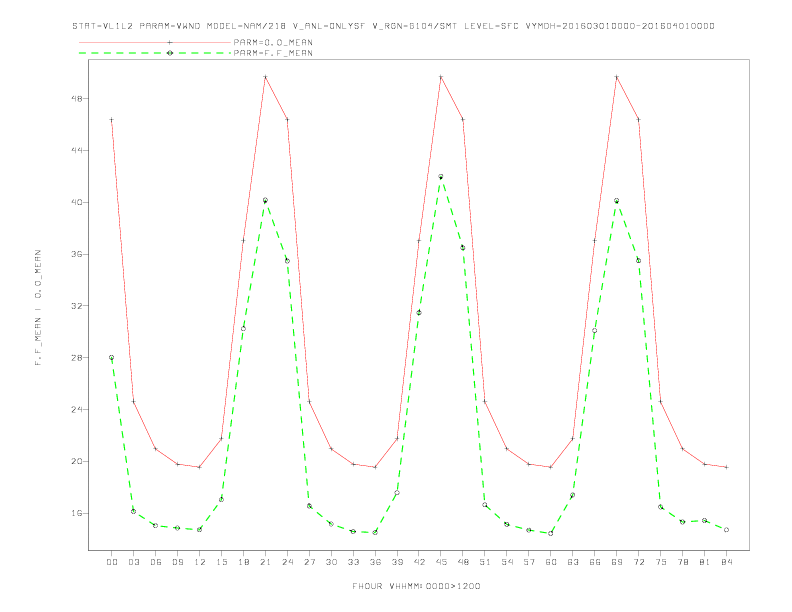The width and height of the screenshot is (792, 612).
Task: Click red line peak marker at hour 21
Action: coord(265,77)
